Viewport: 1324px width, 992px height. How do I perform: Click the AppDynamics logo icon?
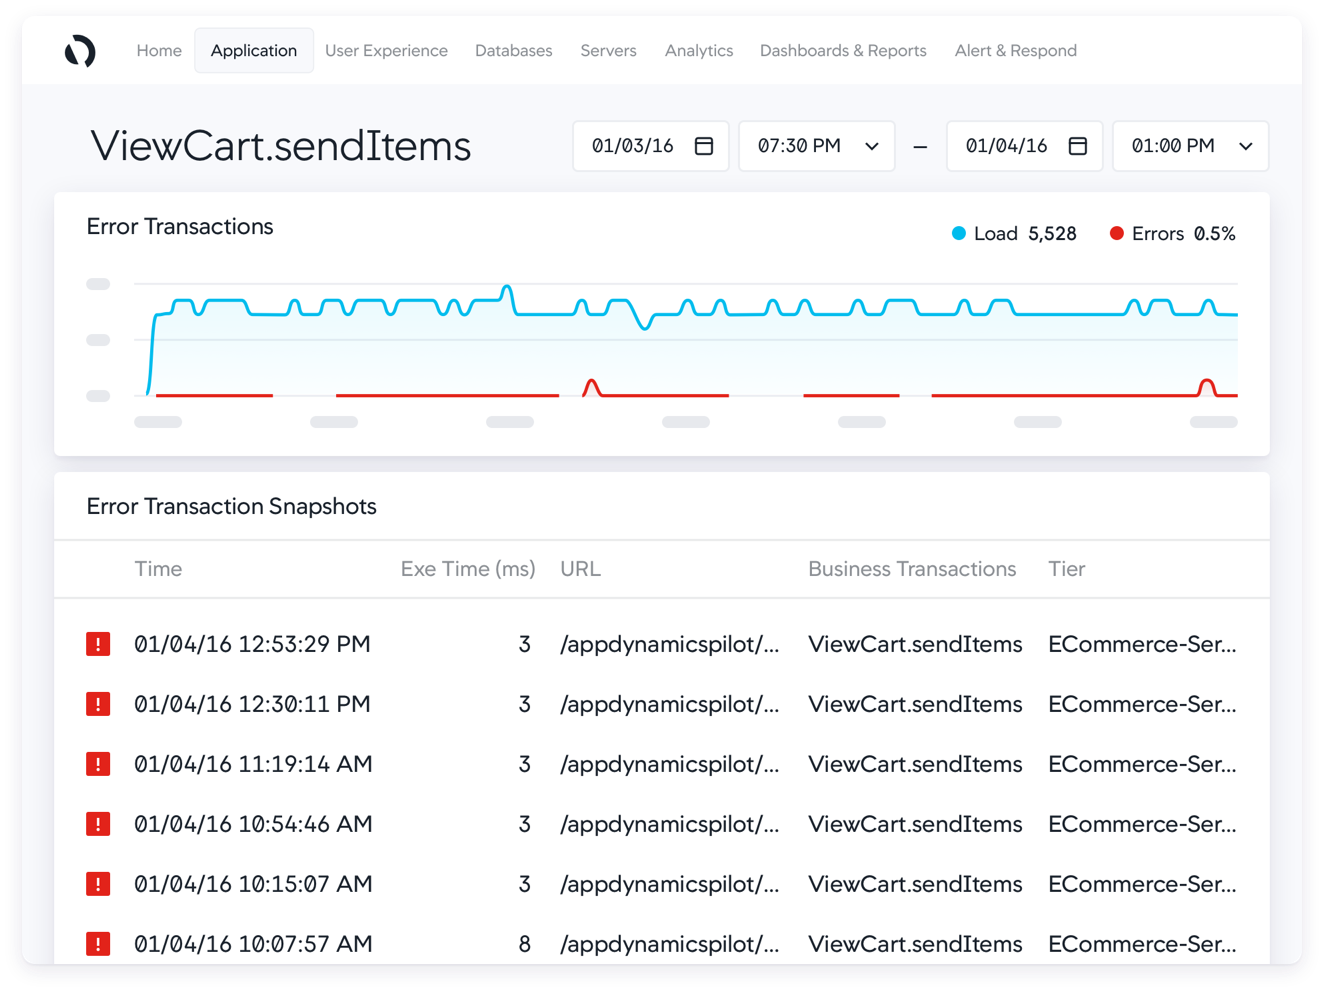point(80,51)
